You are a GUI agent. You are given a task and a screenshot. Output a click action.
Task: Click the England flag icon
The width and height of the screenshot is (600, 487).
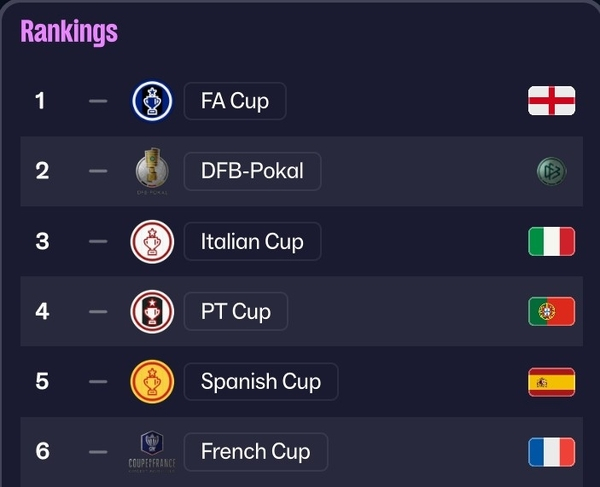552,101
